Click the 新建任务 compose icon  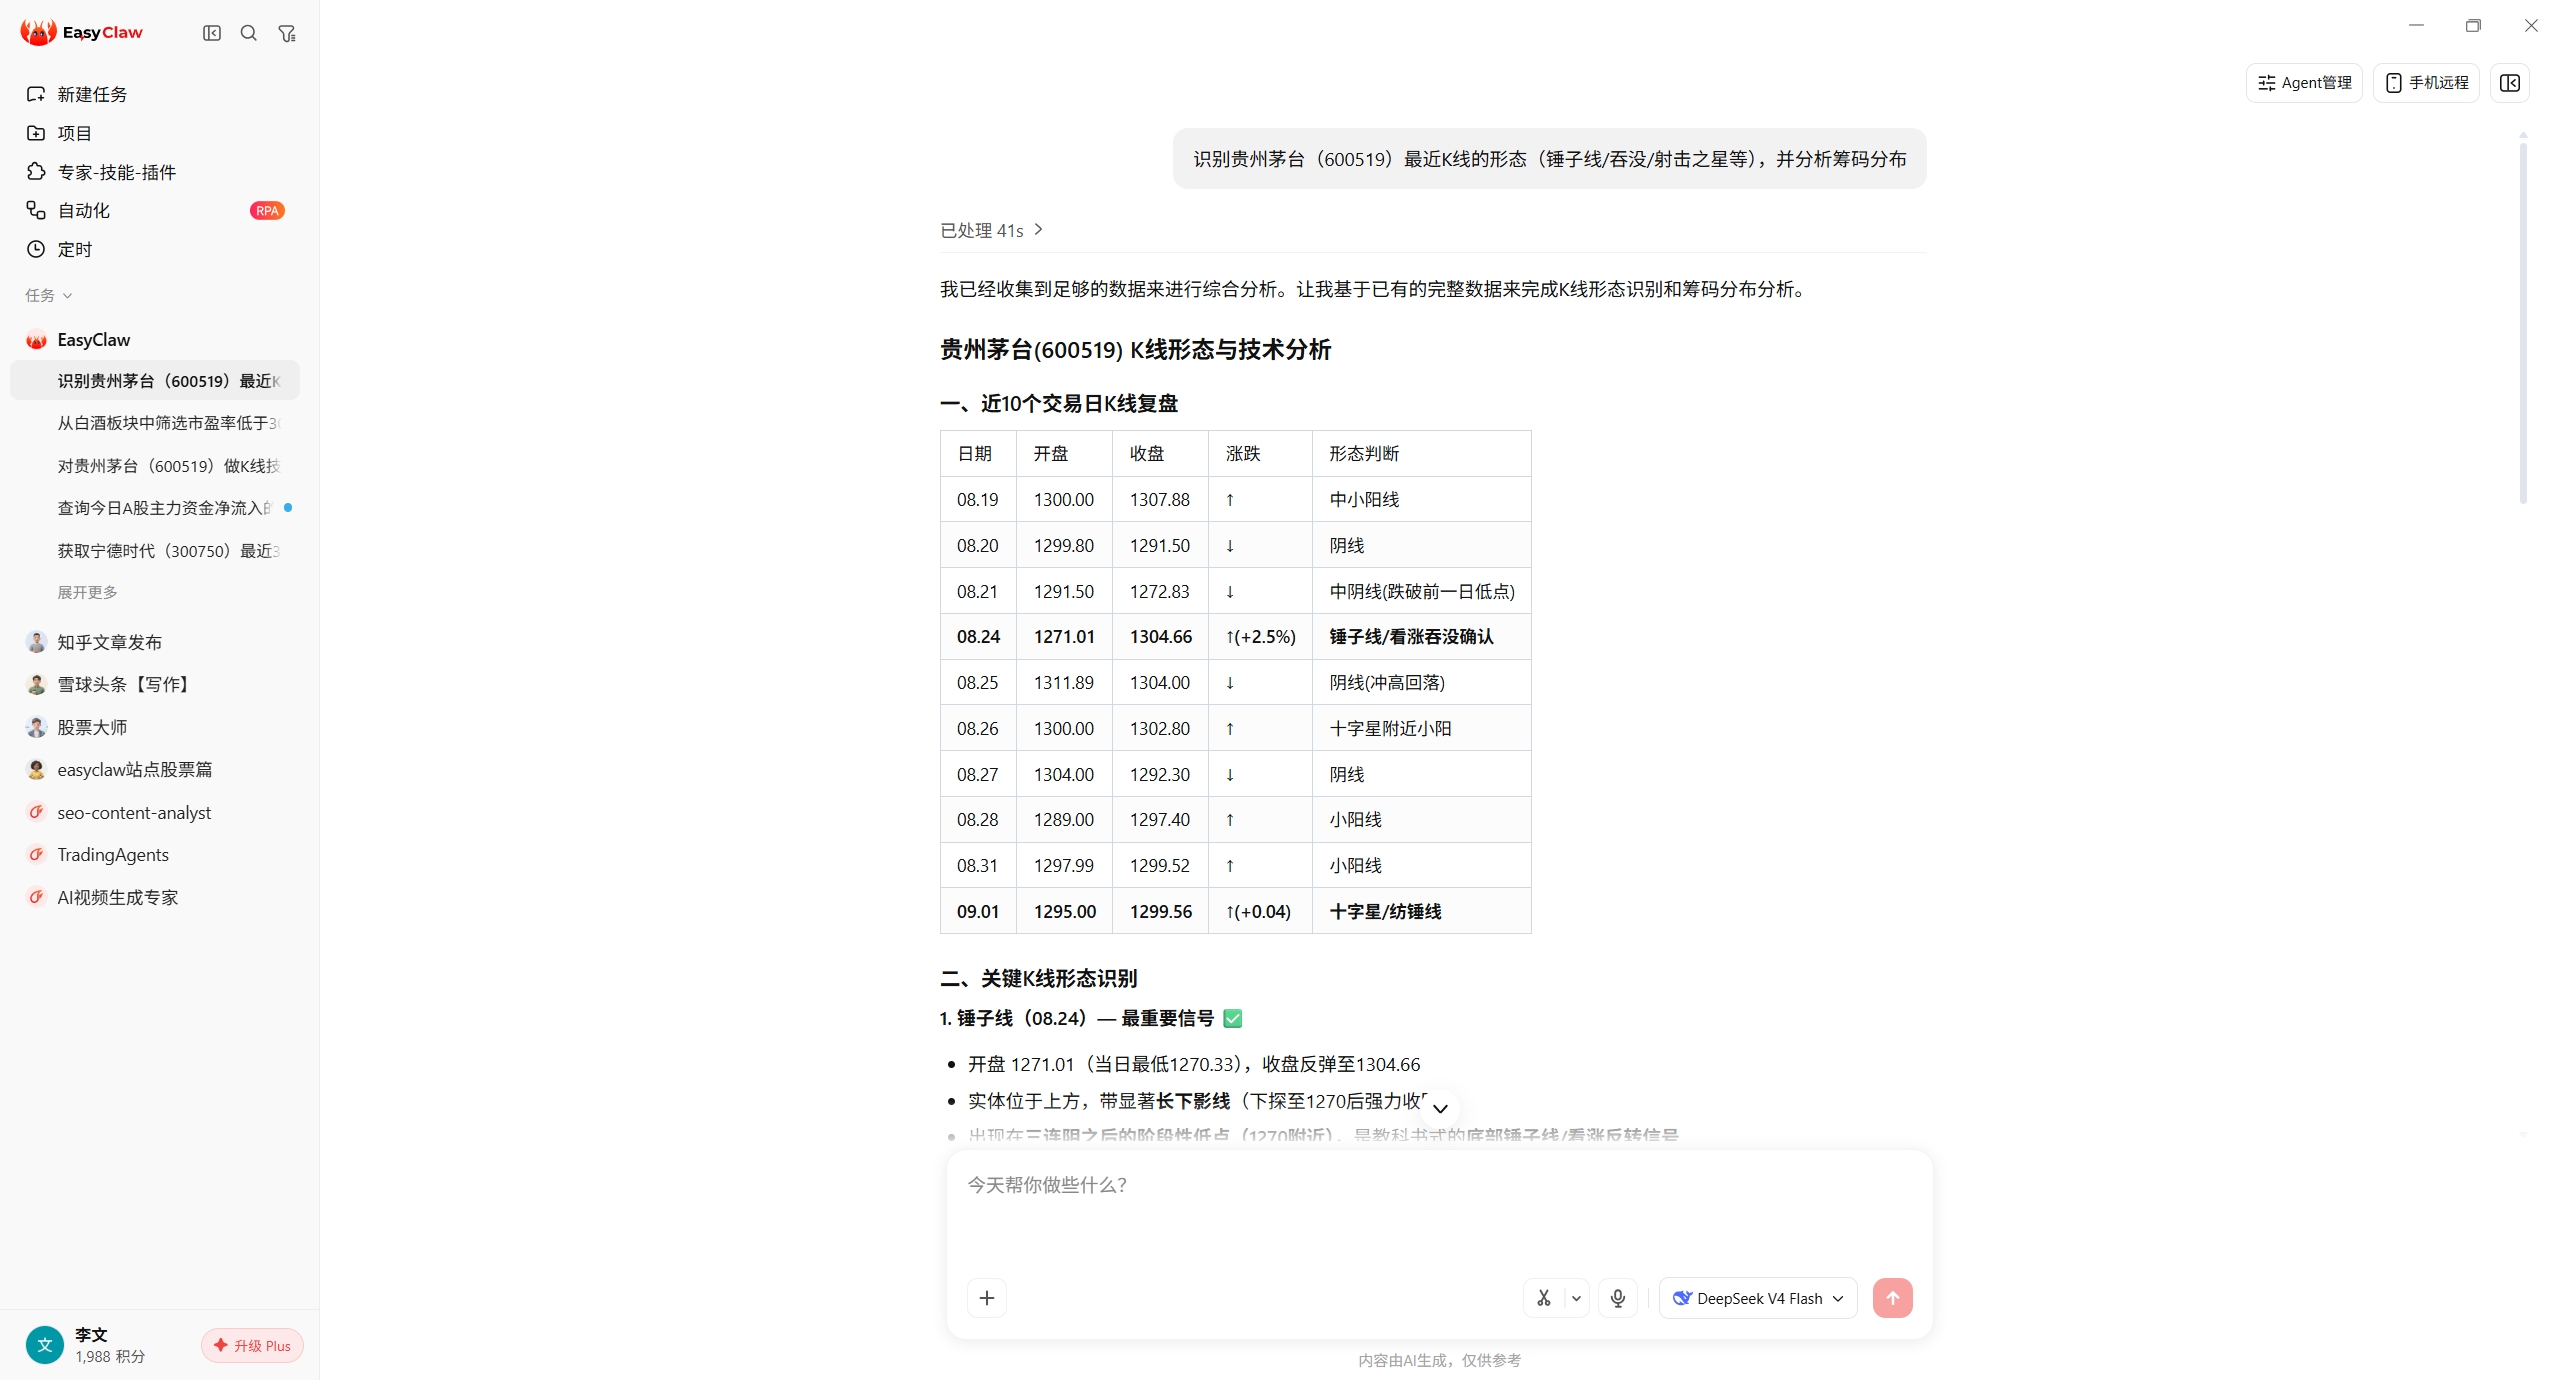(36, 94)
